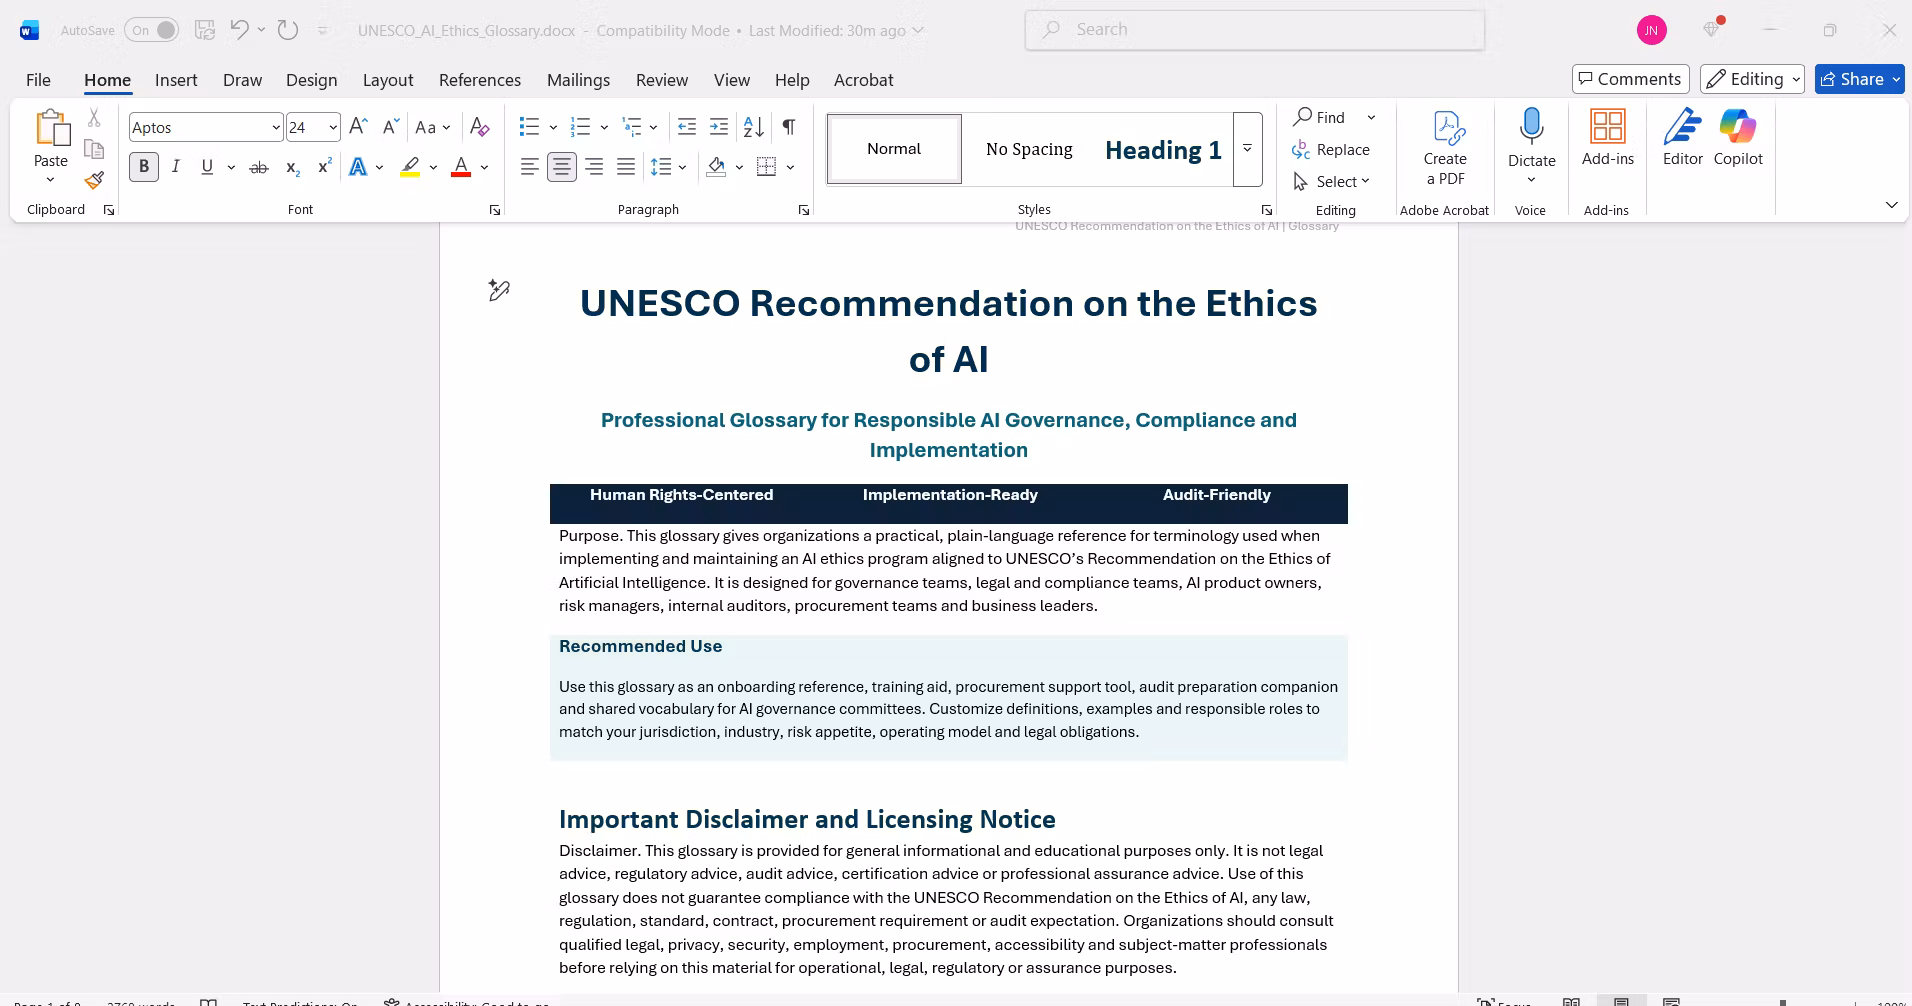Clear all formatting icon
1912x1006 pixels.
point(480,127)
